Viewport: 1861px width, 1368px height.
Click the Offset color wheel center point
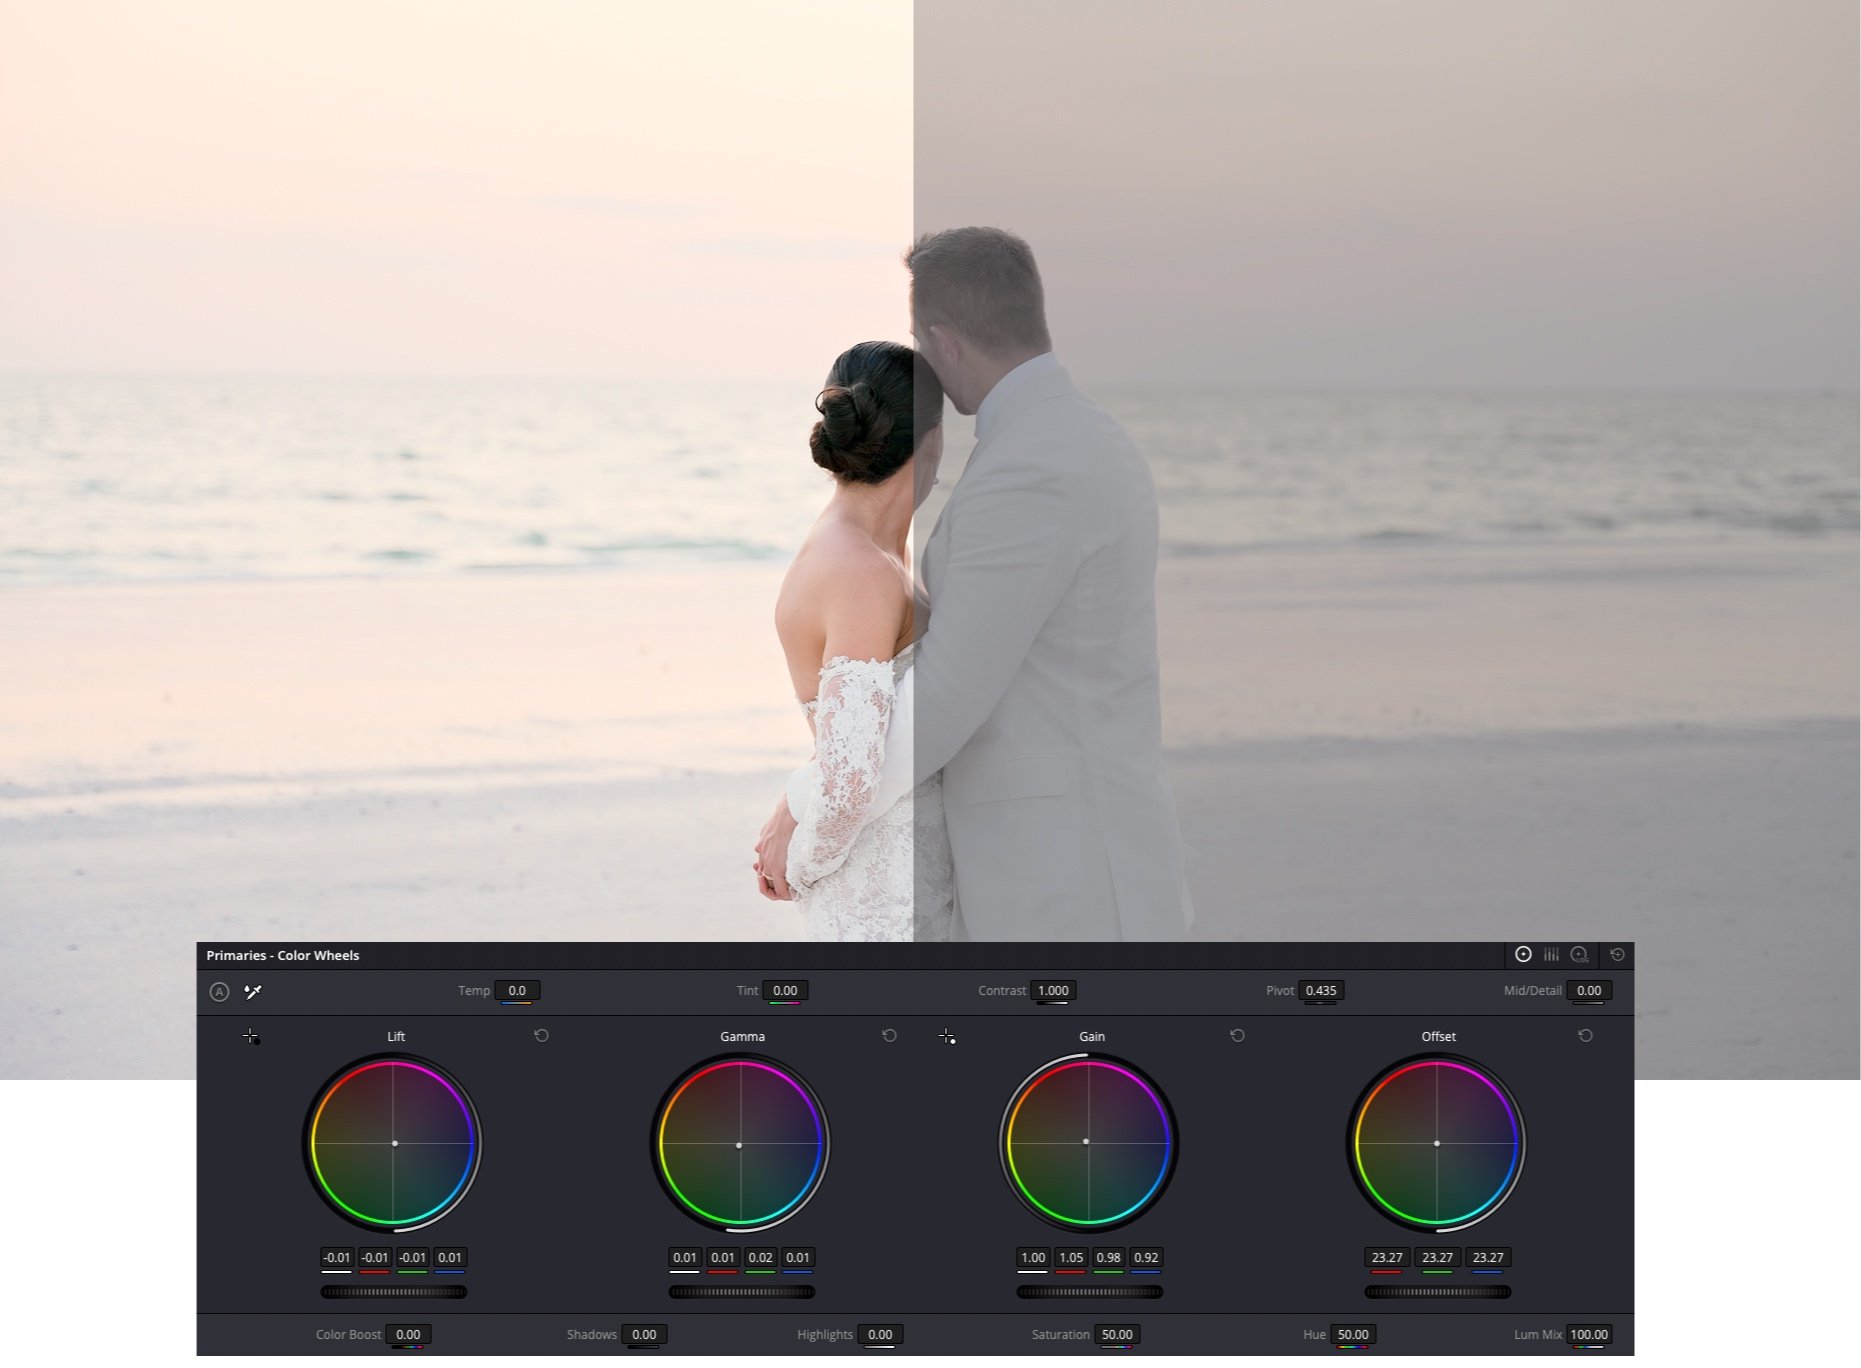[x=1437, y=1143]
